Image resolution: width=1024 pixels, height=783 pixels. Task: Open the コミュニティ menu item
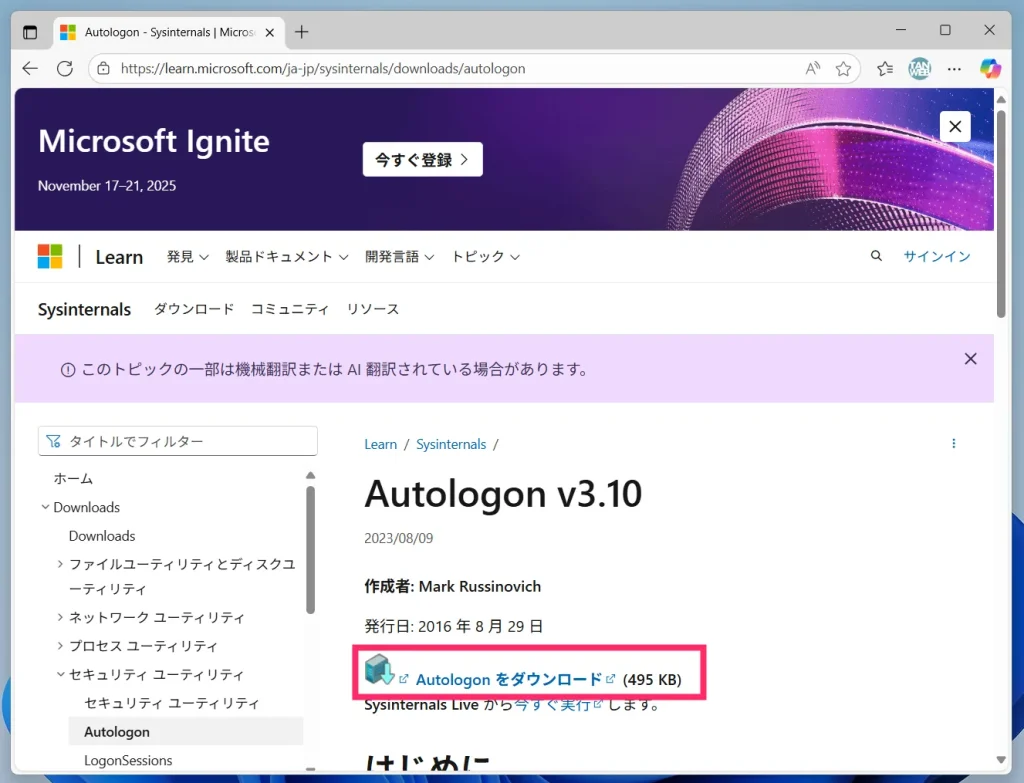[x=290, y=309]
